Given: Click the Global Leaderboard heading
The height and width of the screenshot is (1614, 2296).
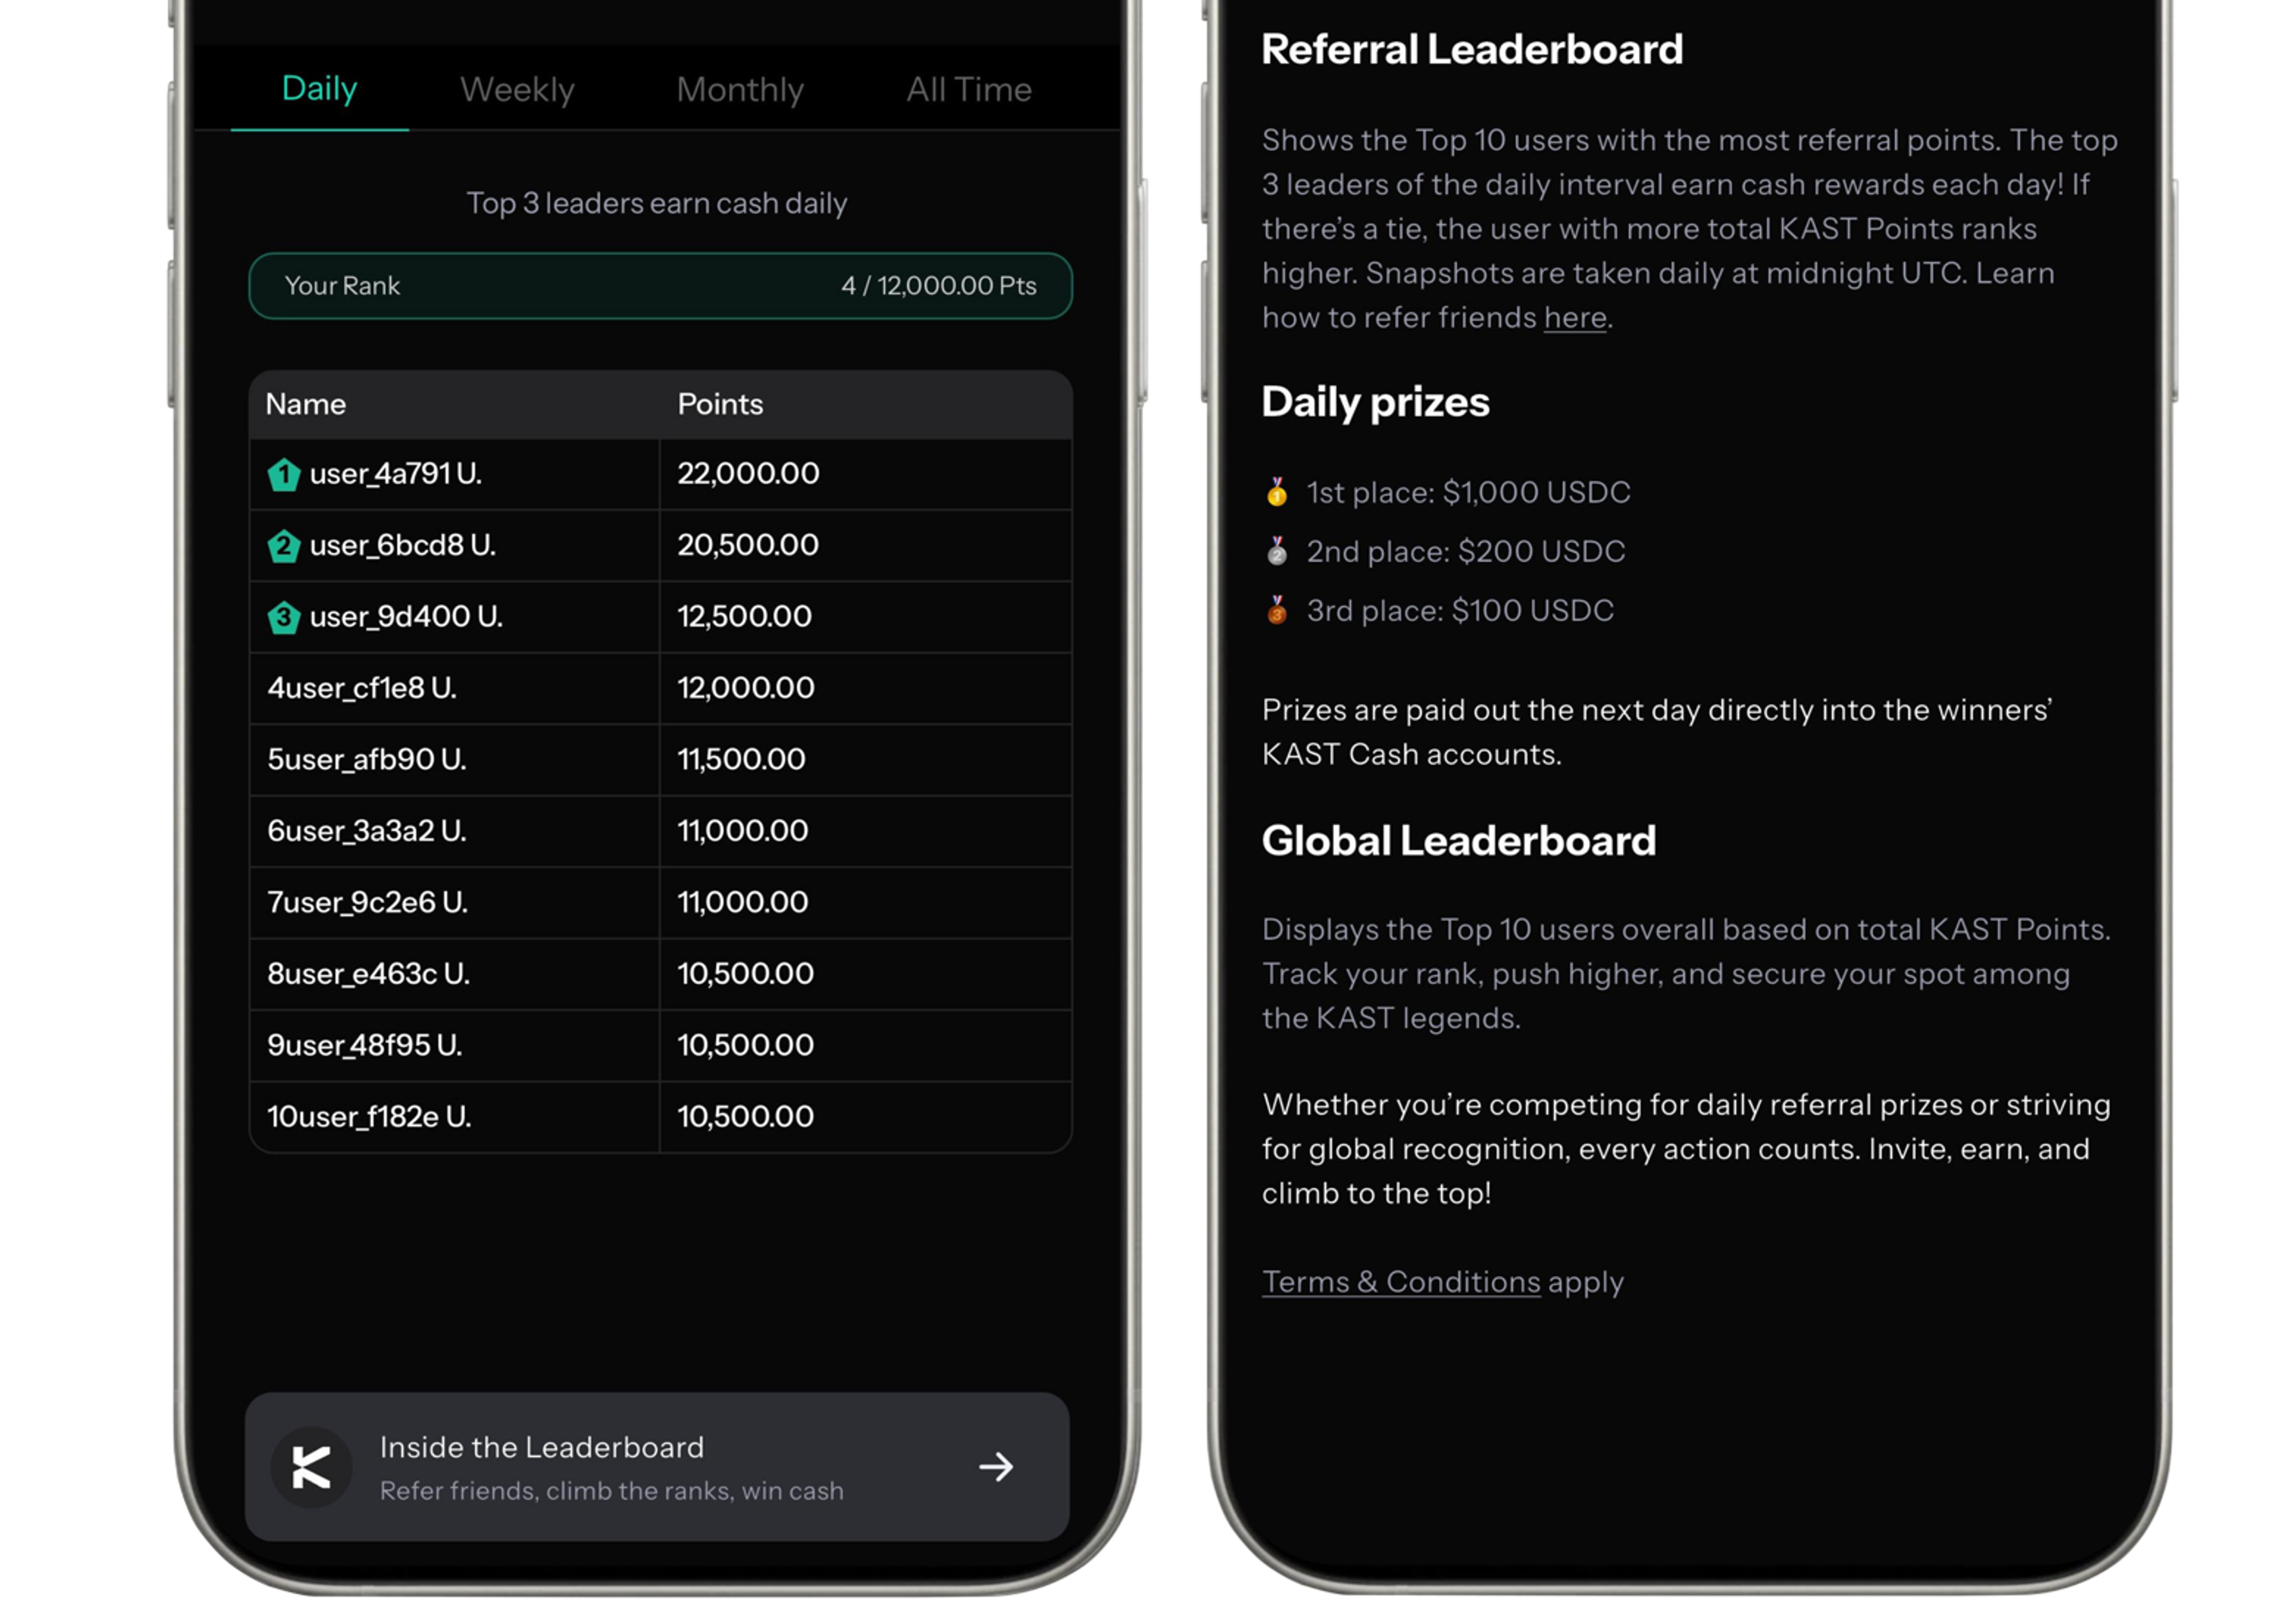Looking at the screenshot, I should click(1459, 841).
